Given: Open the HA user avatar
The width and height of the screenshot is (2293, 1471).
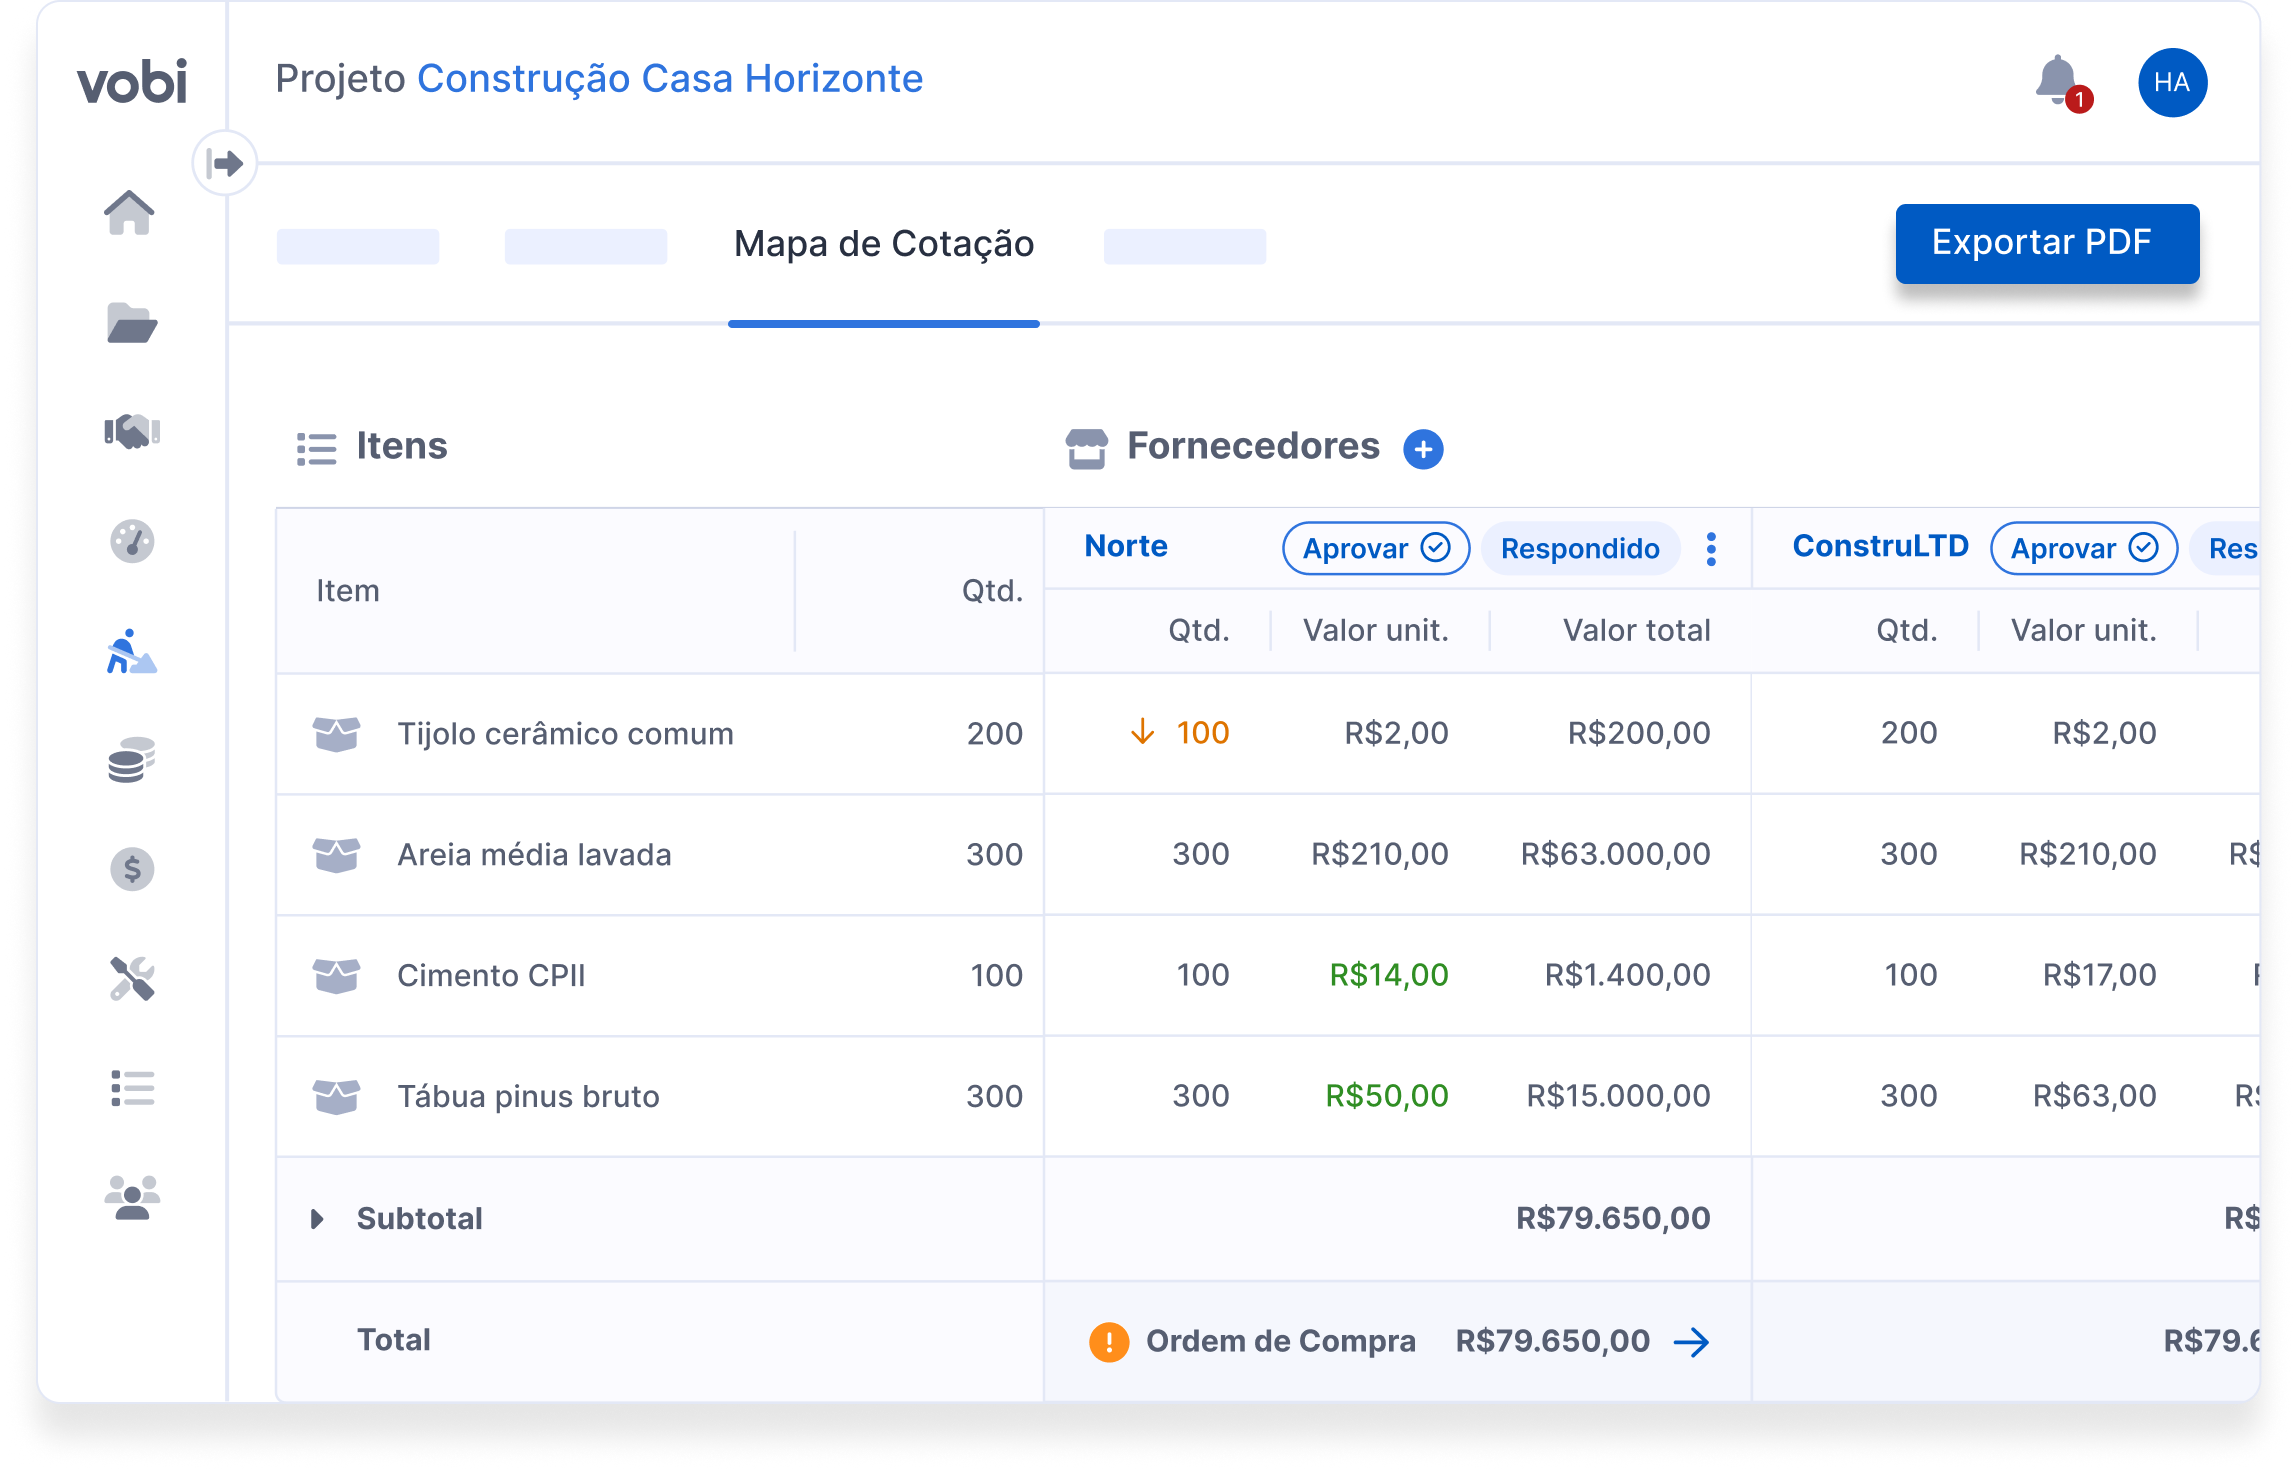Looking at the screenshot, I should pos(2172,83).
